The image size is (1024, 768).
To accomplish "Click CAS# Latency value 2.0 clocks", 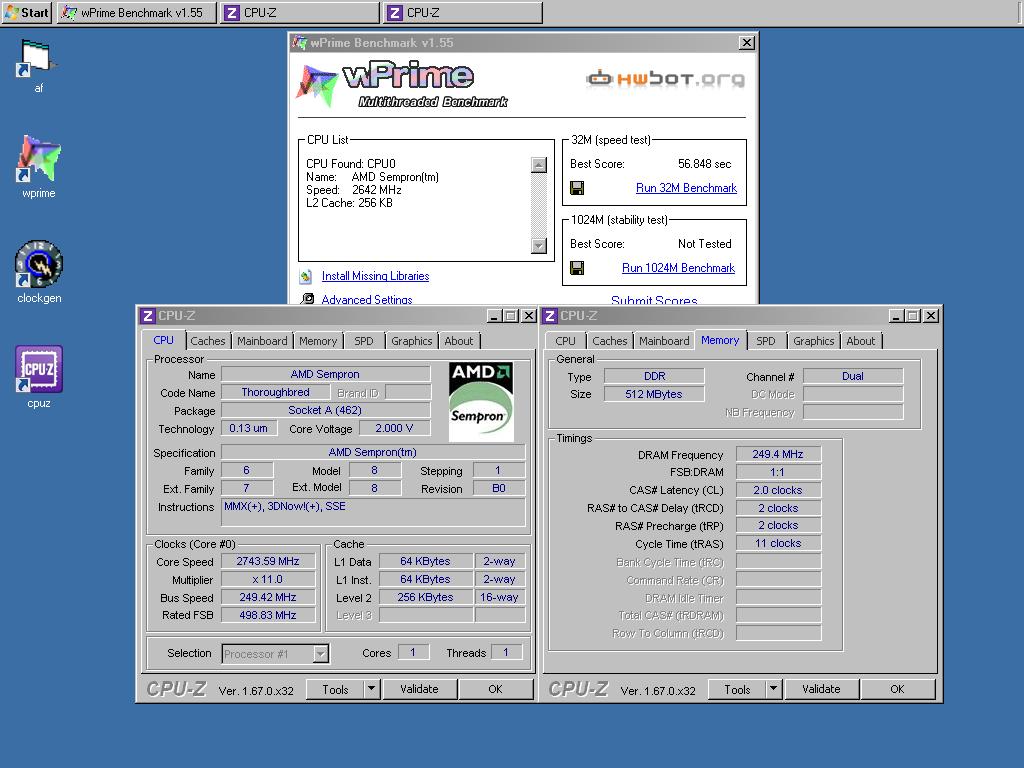I will click(x=778, y=490).
